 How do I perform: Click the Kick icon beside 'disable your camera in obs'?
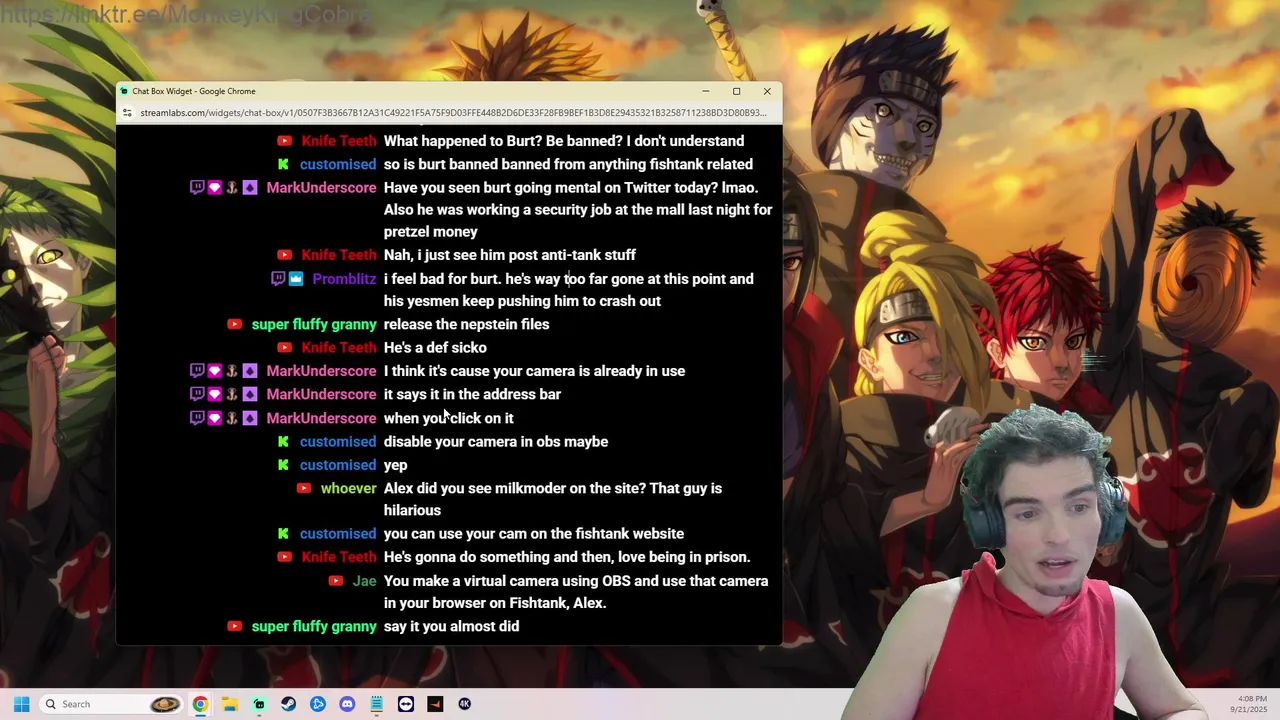(283, 441)
